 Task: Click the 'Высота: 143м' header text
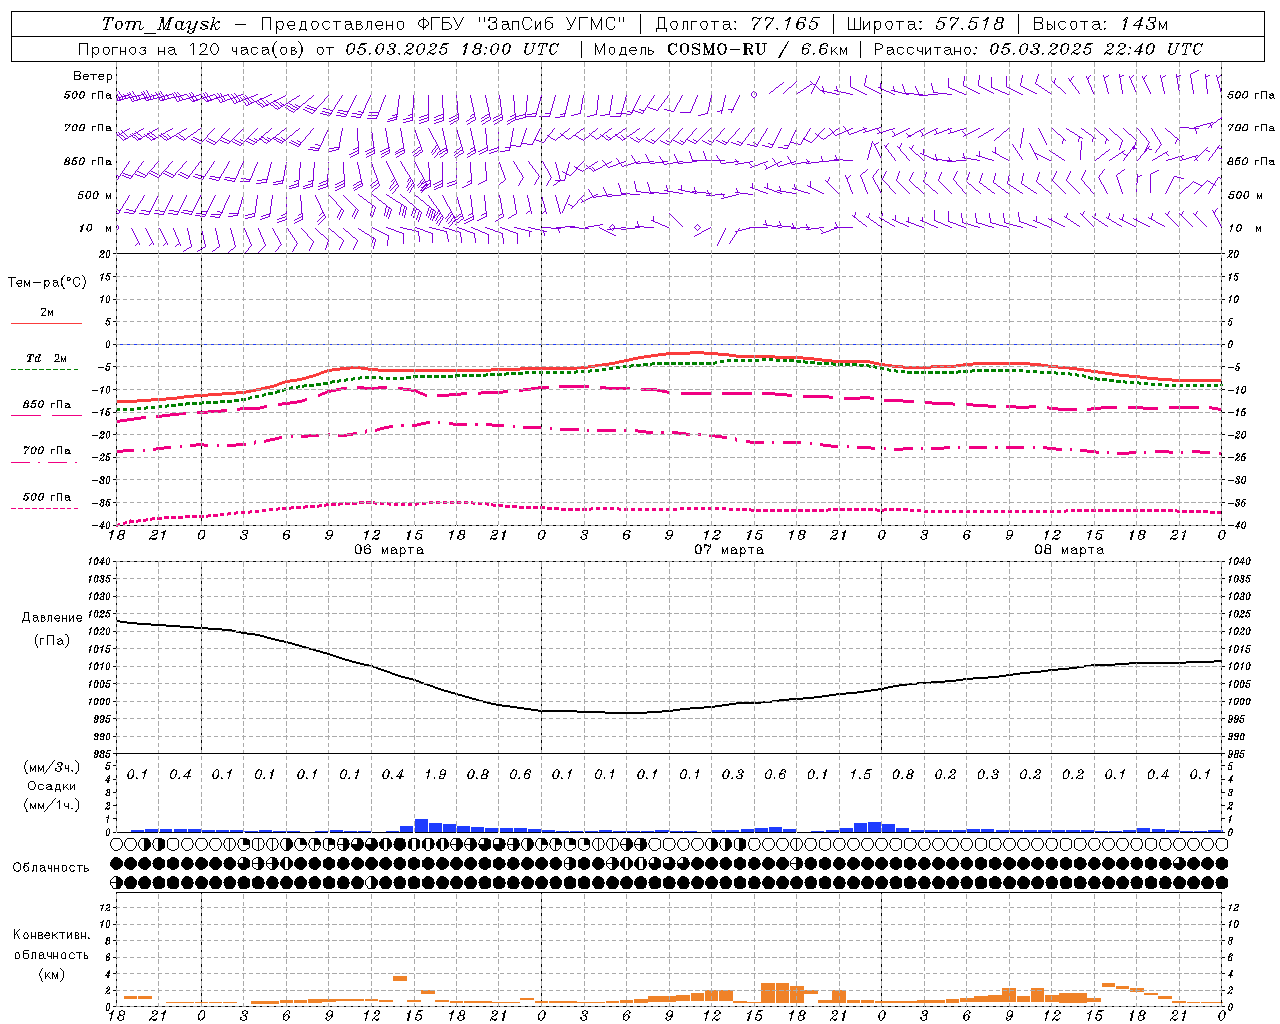[x=1100, y=24]
